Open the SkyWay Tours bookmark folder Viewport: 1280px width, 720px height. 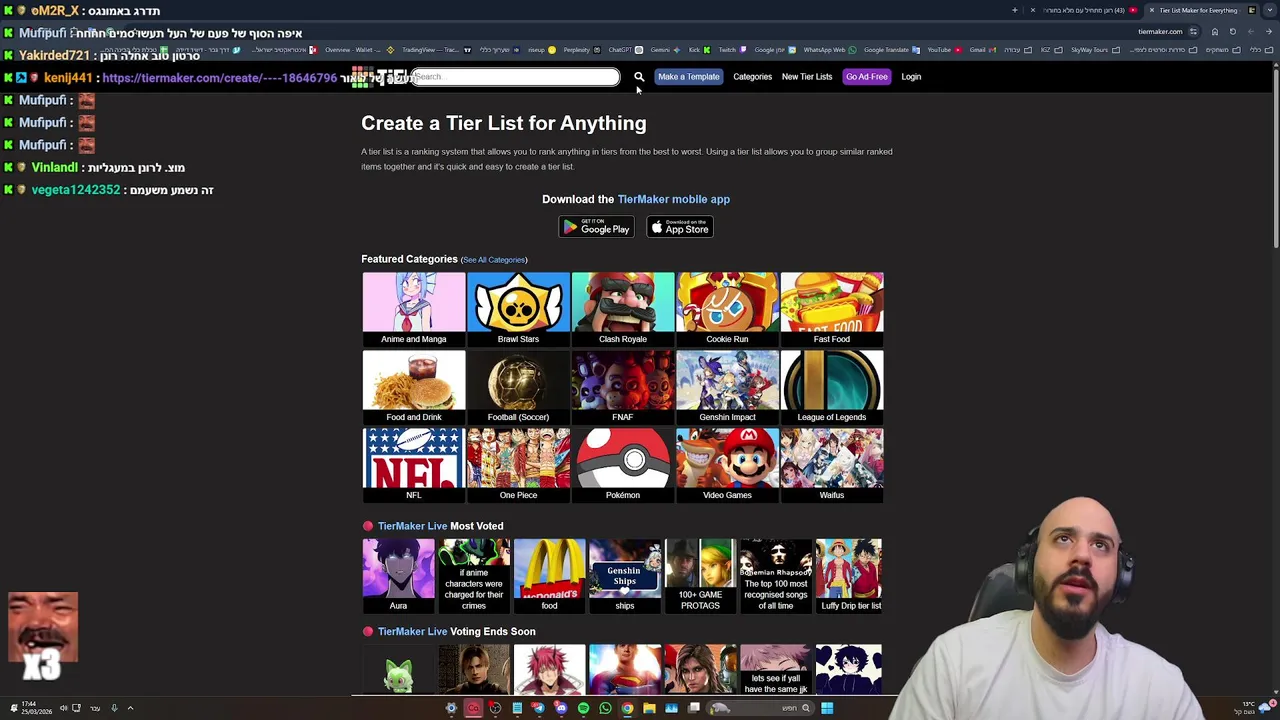click(1095, 50)
